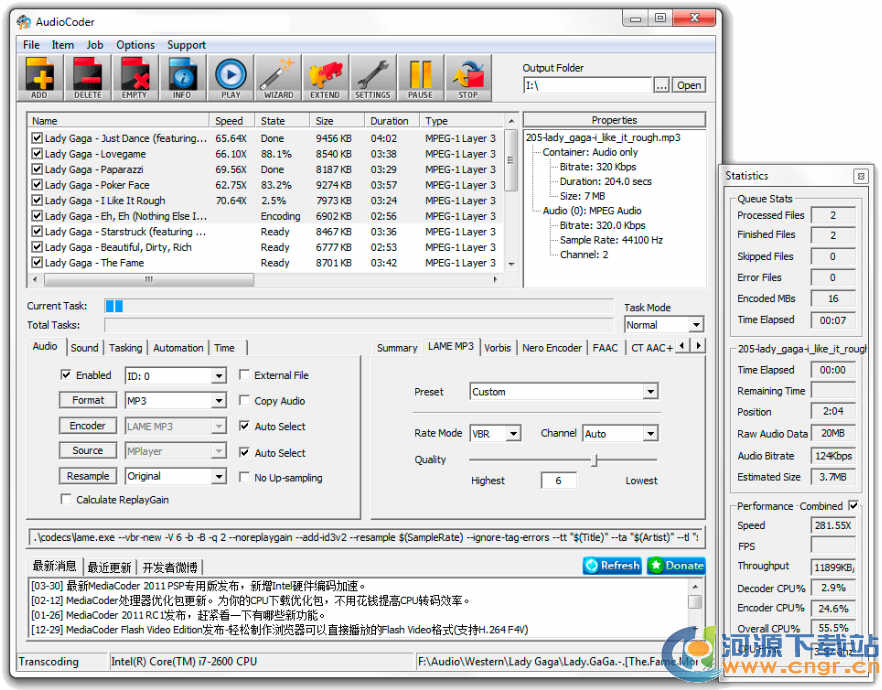Close the Statistics panel
The width and height of the screenshot is (882, 690).
(x=860, y=176)
